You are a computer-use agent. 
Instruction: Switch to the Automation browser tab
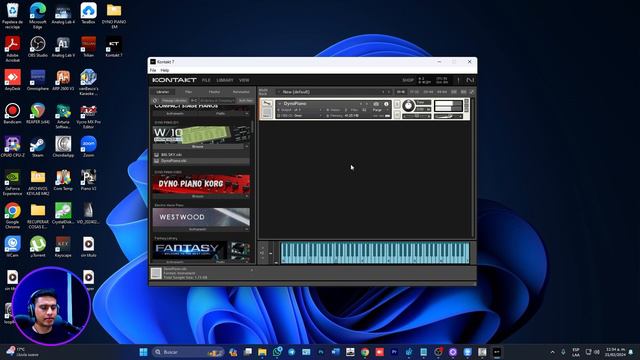pos(241,92)
